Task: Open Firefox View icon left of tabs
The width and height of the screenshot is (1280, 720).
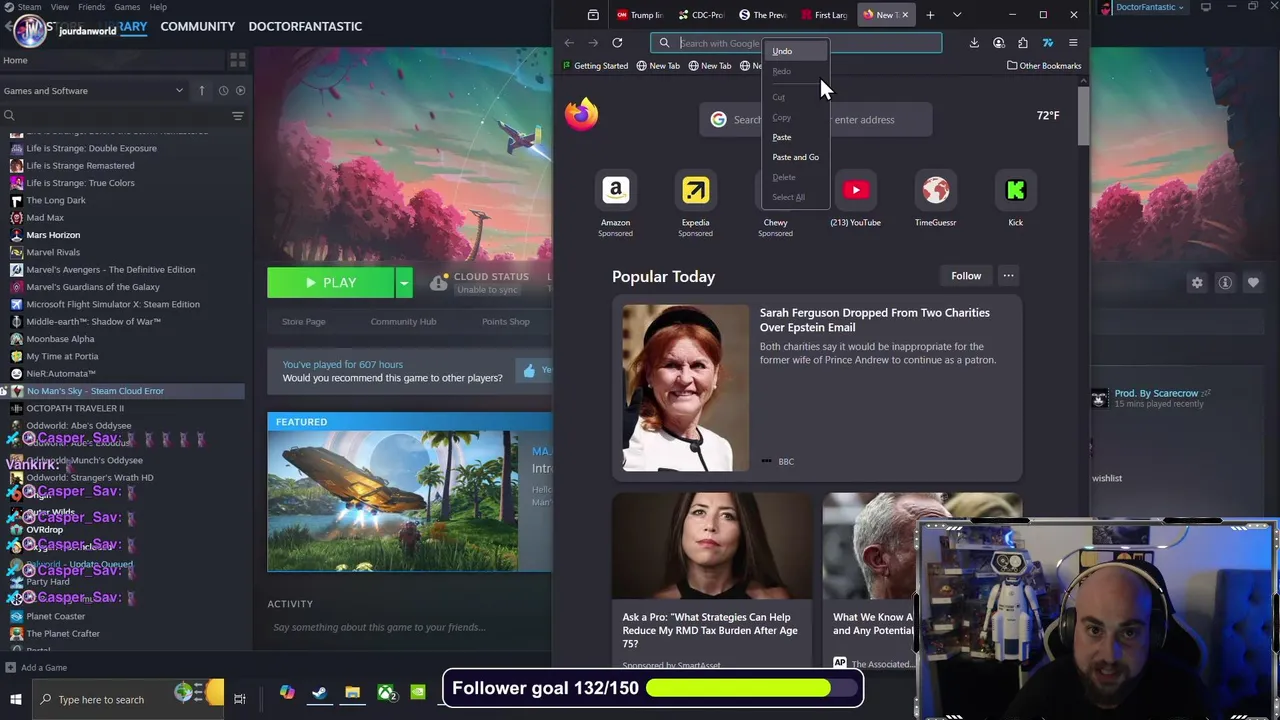Action: click(x=593, y=15)
